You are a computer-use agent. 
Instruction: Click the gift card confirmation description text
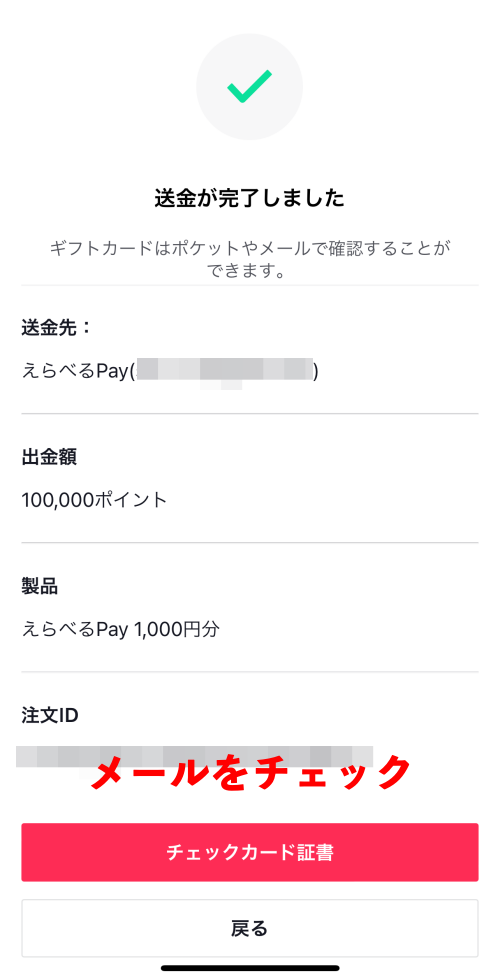coord(249,260)
